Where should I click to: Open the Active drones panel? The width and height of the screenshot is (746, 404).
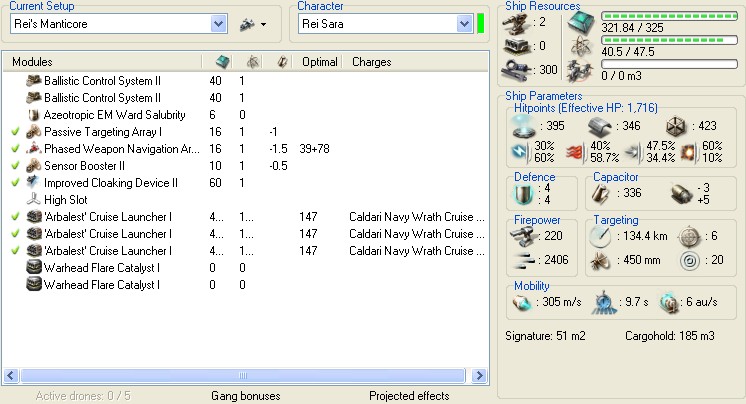pyautogui.click(x=83, y=396)
